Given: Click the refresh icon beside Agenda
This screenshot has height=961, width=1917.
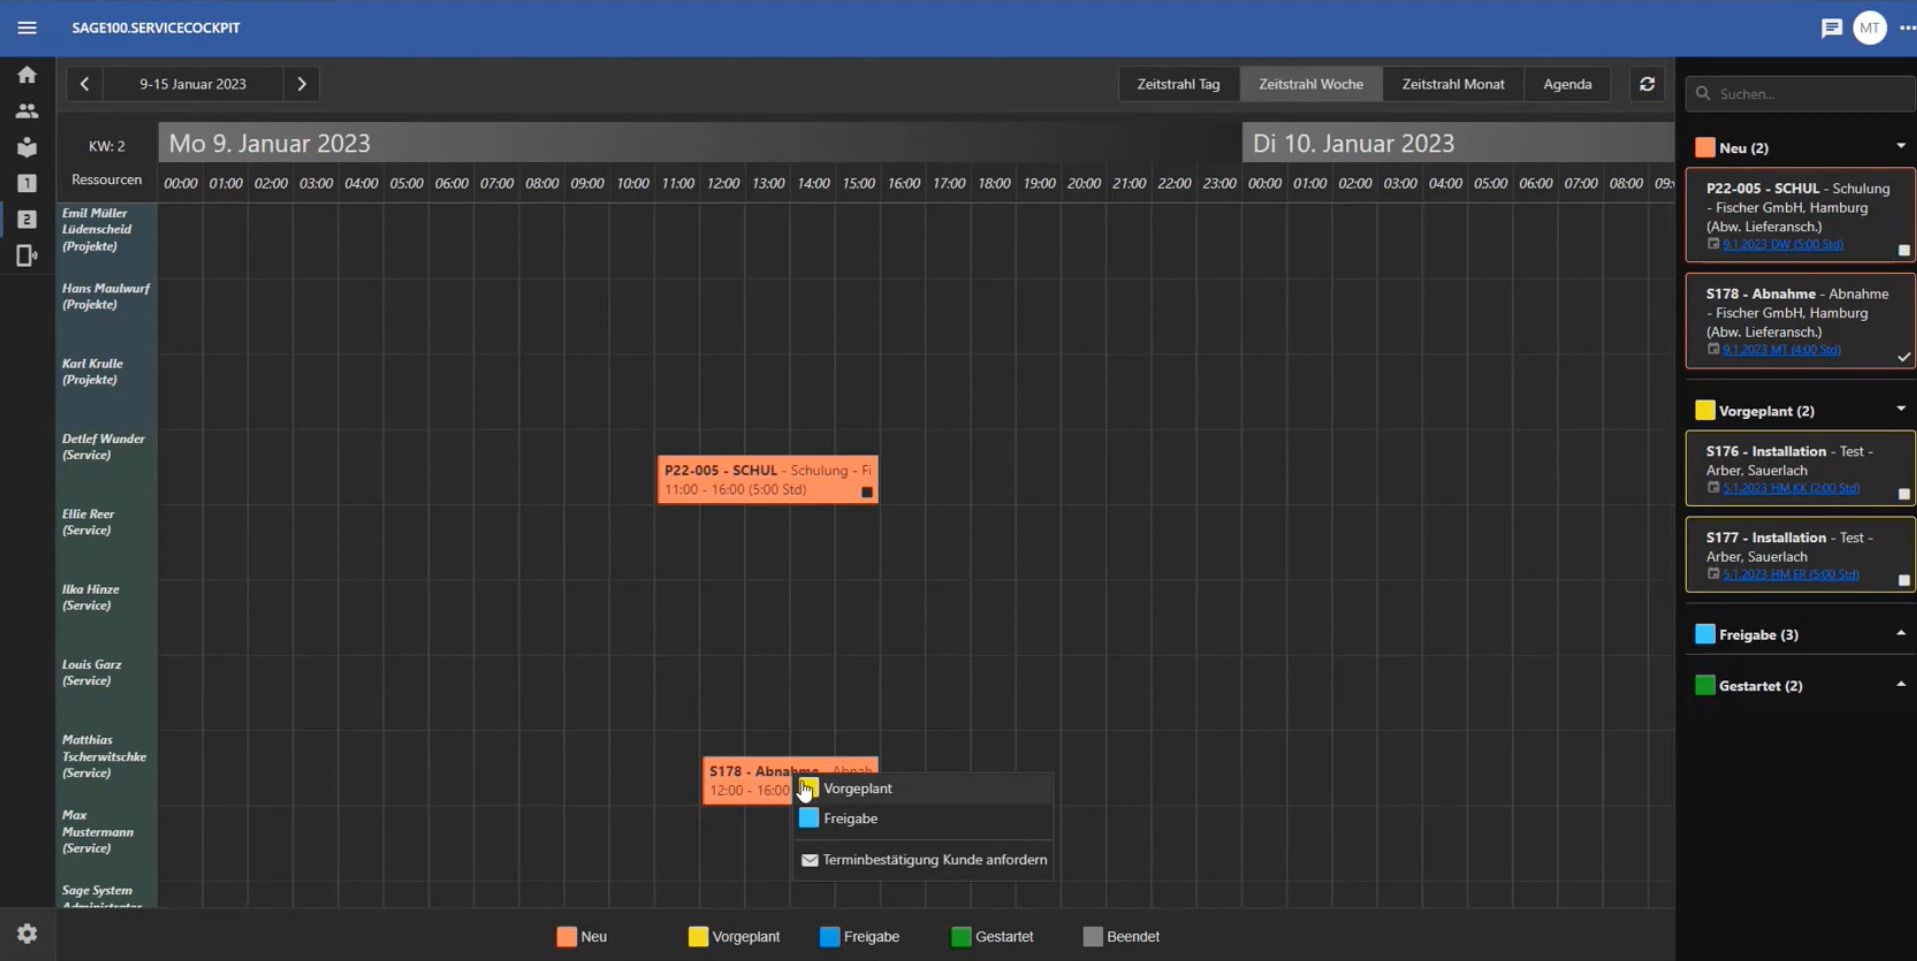Looking at the screenshot, I should coord(1647,84).
